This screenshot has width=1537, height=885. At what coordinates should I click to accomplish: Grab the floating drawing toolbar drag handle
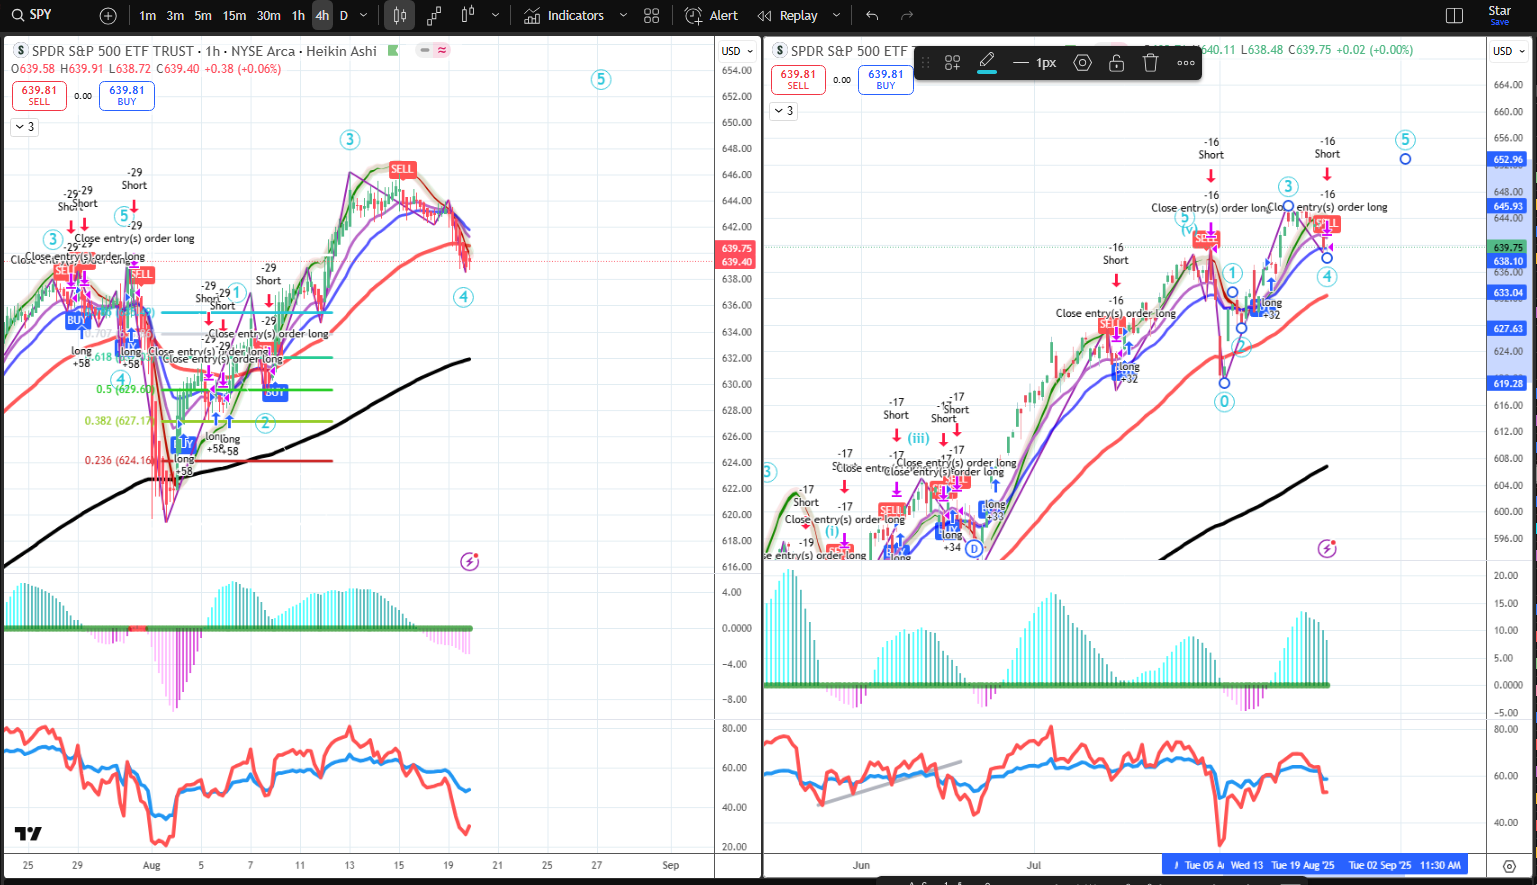(926, 63)
